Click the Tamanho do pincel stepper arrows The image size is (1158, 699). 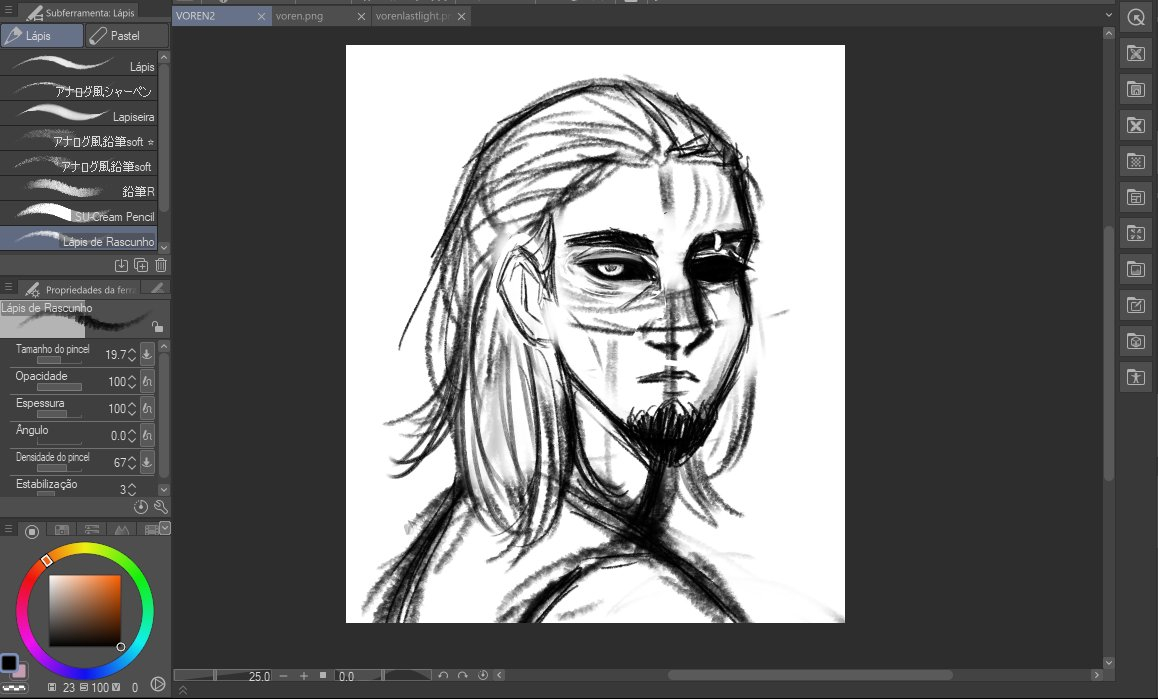tap(130, 354)
